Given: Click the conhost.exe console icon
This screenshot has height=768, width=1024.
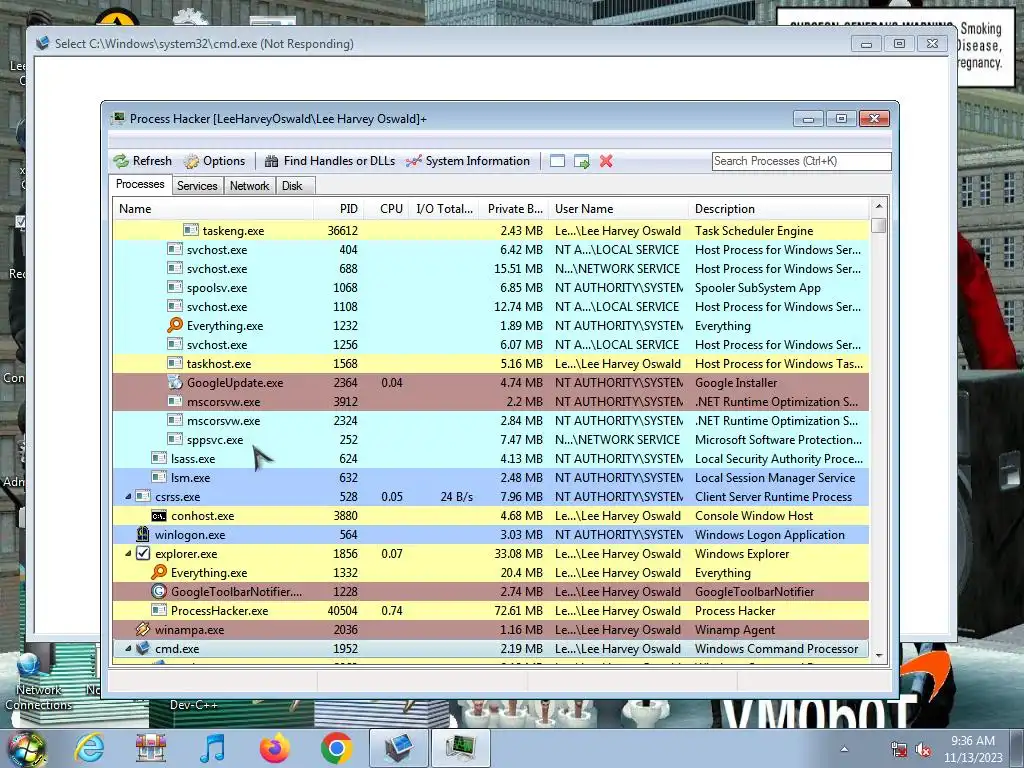Looking at the screenshot, I should [159, 516].
